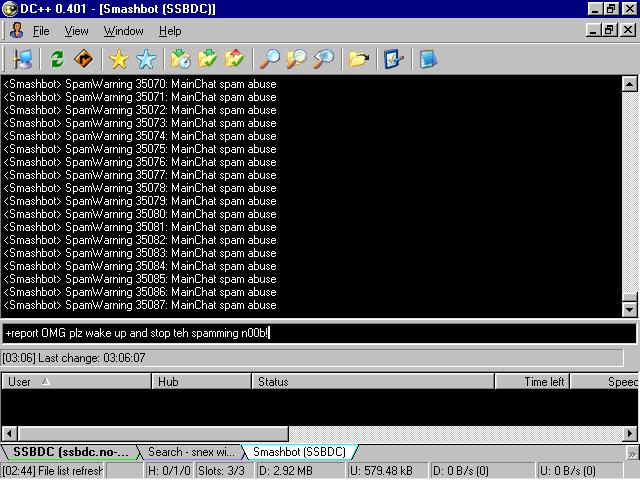Sort transfers by Time left column
Viewport: 640px width, 480px height.
532,382
